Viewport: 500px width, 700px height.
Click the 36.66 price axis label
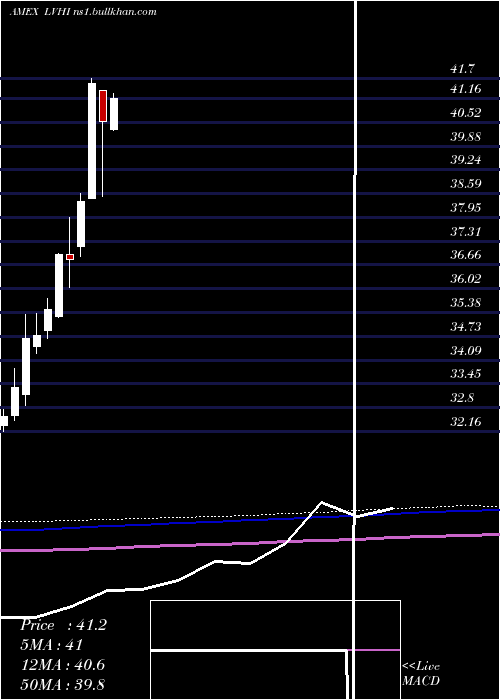coord(466,254)
